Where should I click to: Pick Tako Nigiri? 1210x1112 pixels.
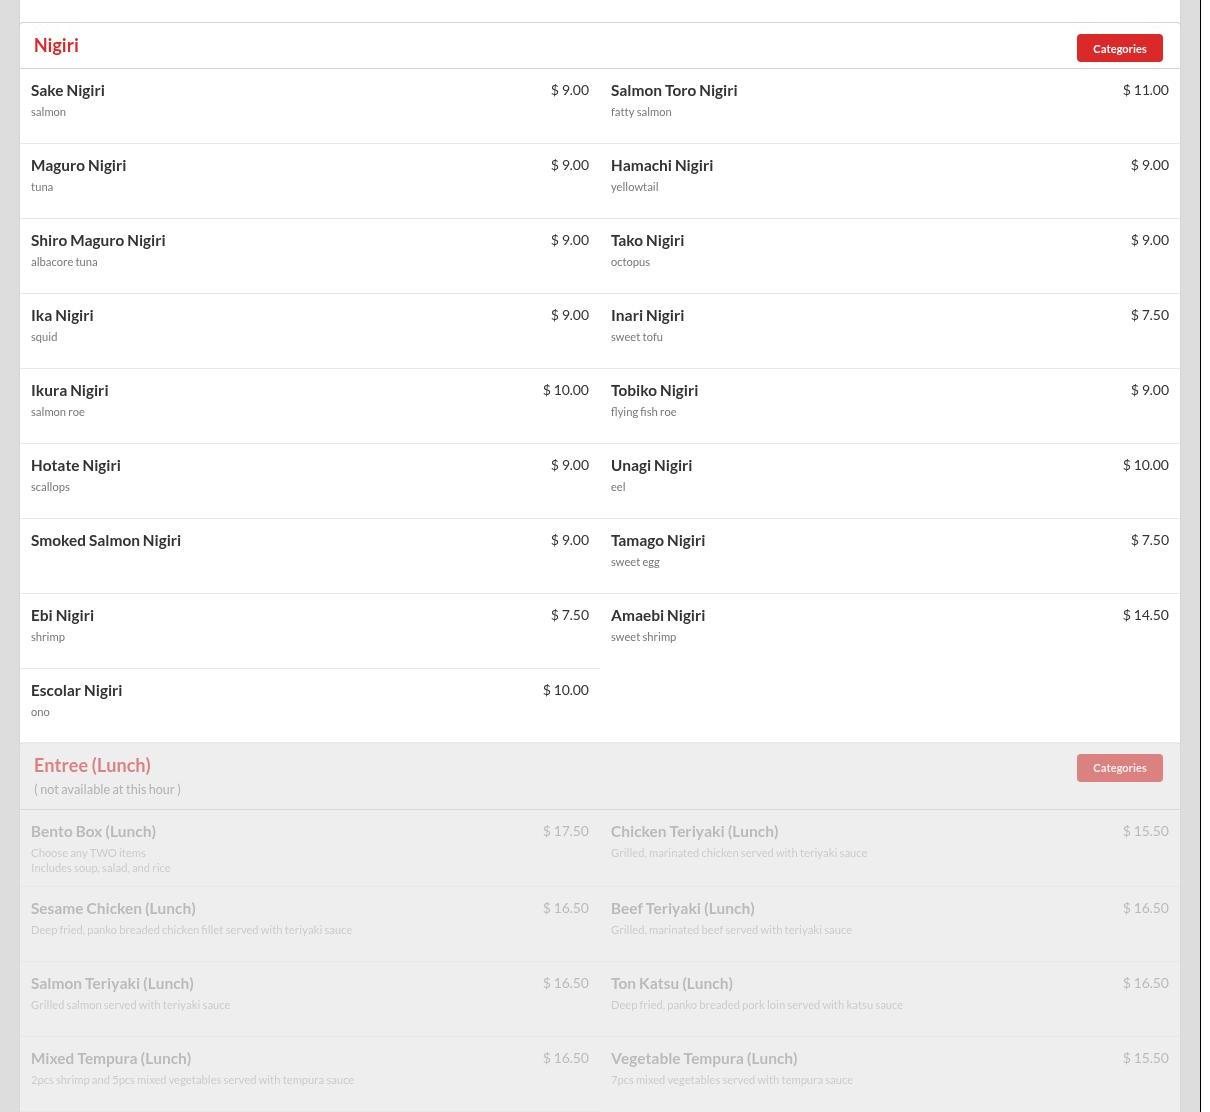[x=890, y=256]
